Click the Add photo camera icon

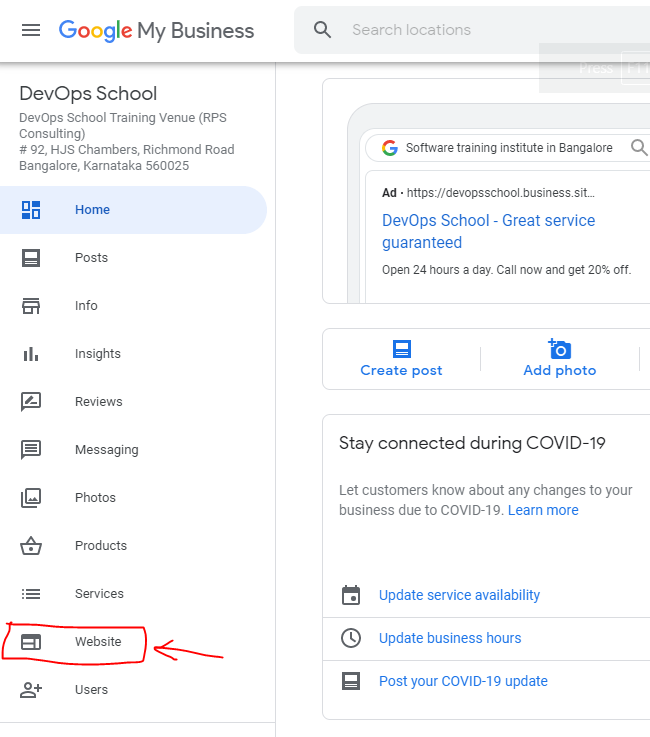(x=559, y=349)
